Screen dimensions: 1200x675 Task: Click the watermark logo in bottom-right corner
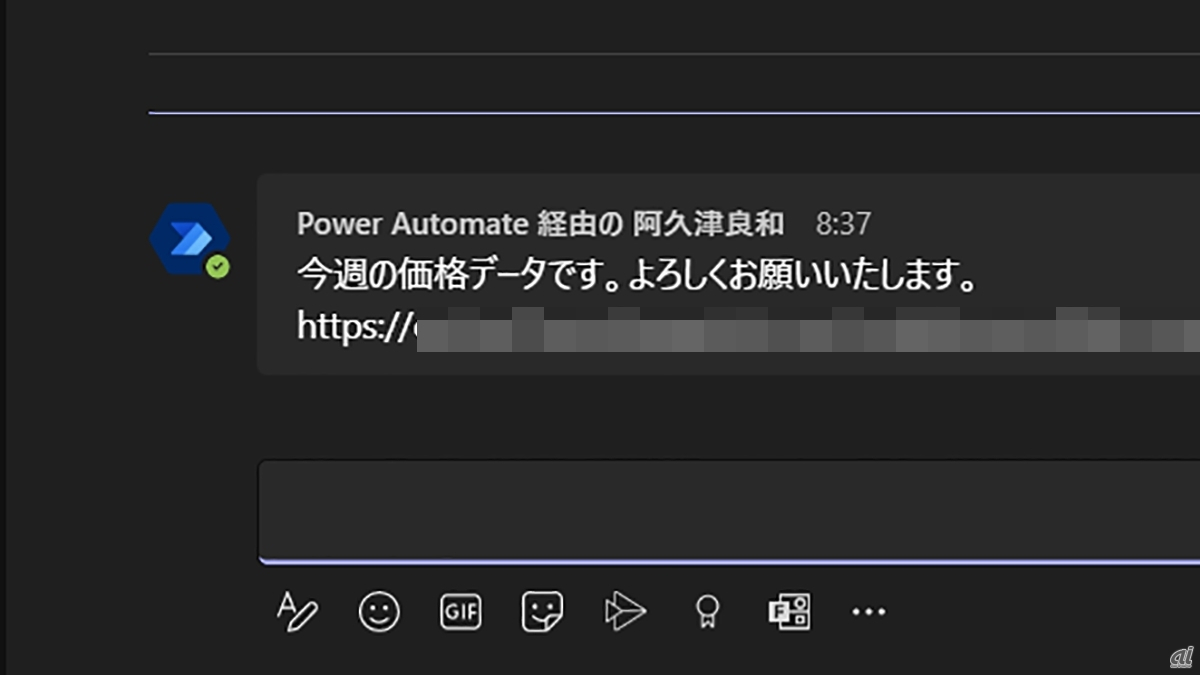pos(1181,655)
